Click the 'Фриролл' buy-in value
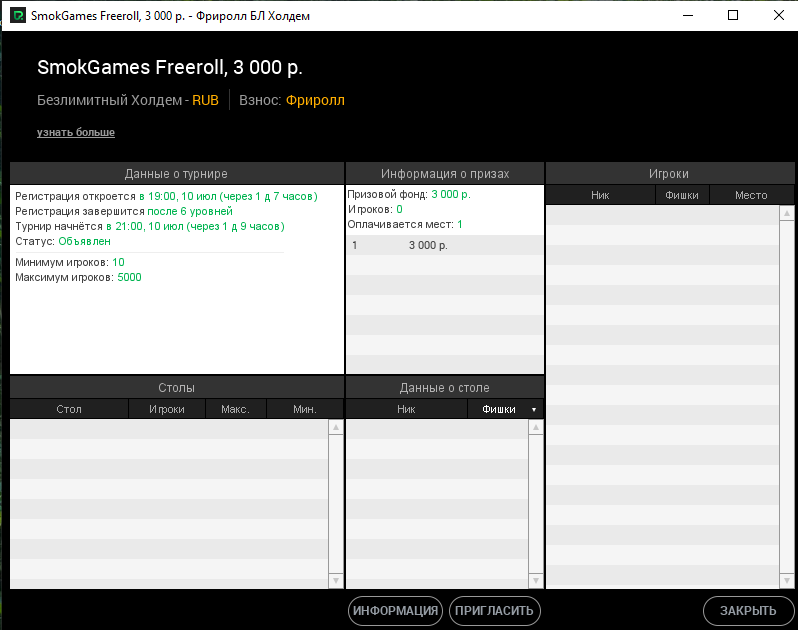Image resolution: width=798 pixels, height=630 pixels. click(x=315, y=100)
